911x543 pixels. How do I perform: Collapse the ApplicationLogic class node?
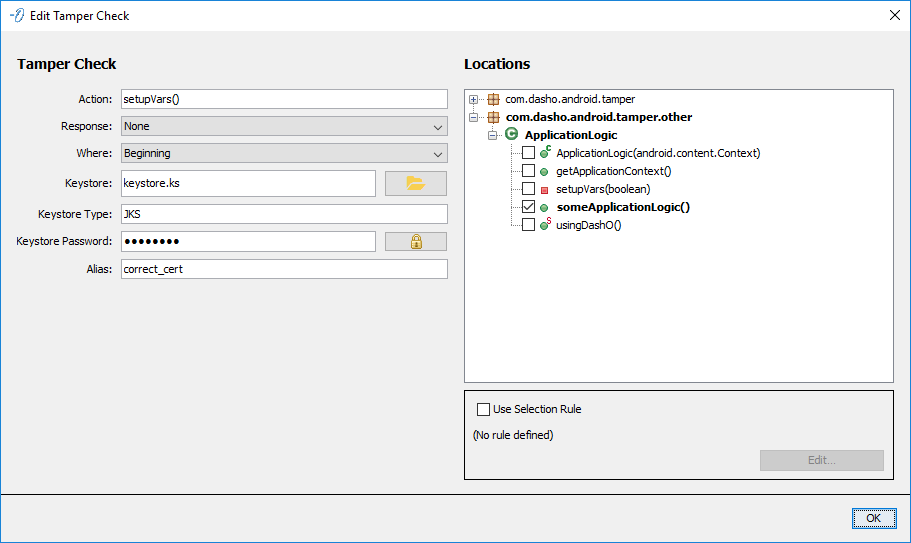coord(492,135)
